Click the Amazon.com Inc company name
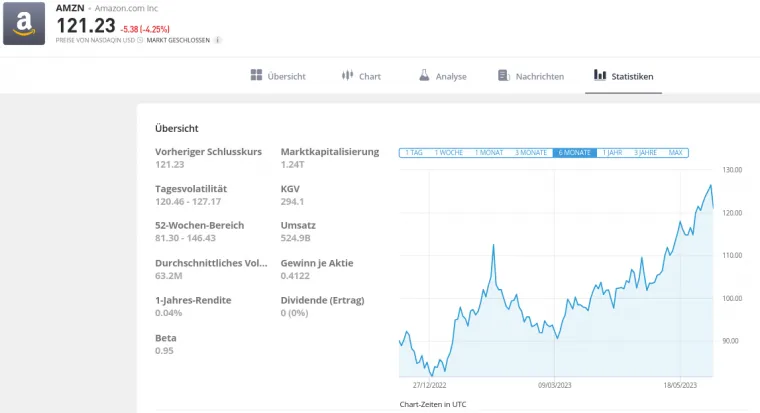The height and width of the screenshot is (413, 760). pyautogui.click(x=126, y=8)
